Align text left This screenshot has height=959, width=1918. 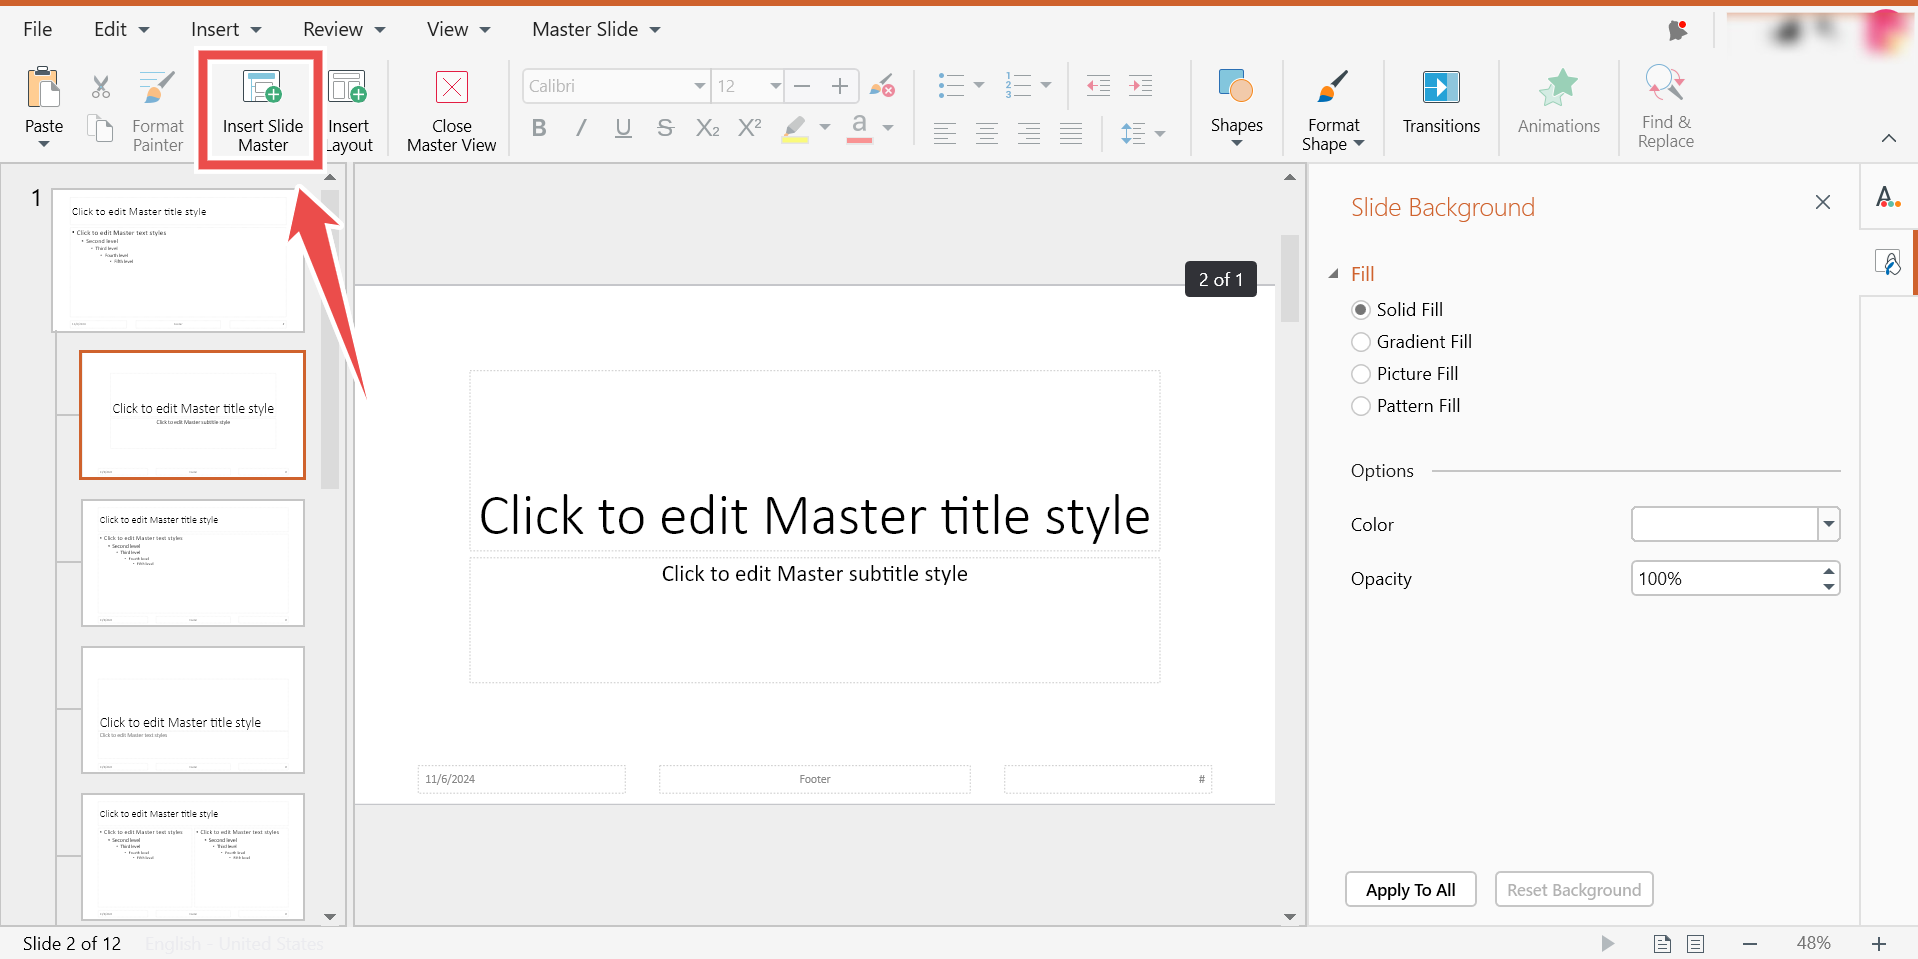pyautogui.click(x=945, y=133)
